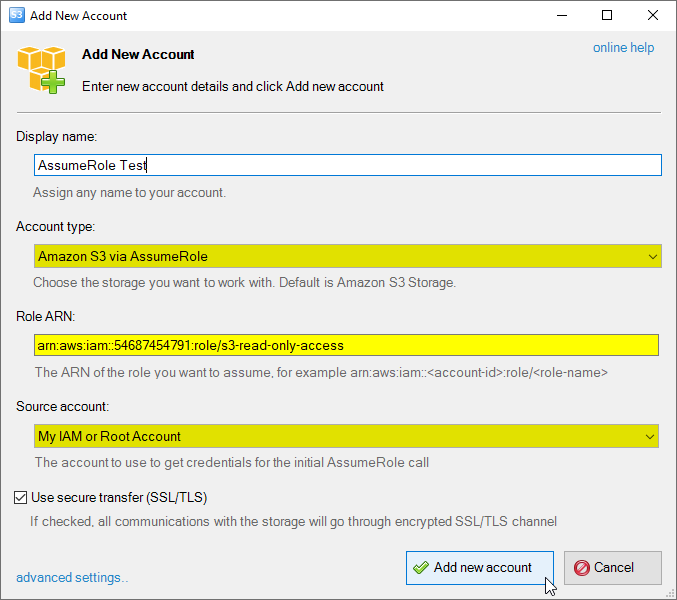Click the bold 'Add New Account' heading
Image resolution: width=677 pixels, height=600 pixels.
[138, 54]
